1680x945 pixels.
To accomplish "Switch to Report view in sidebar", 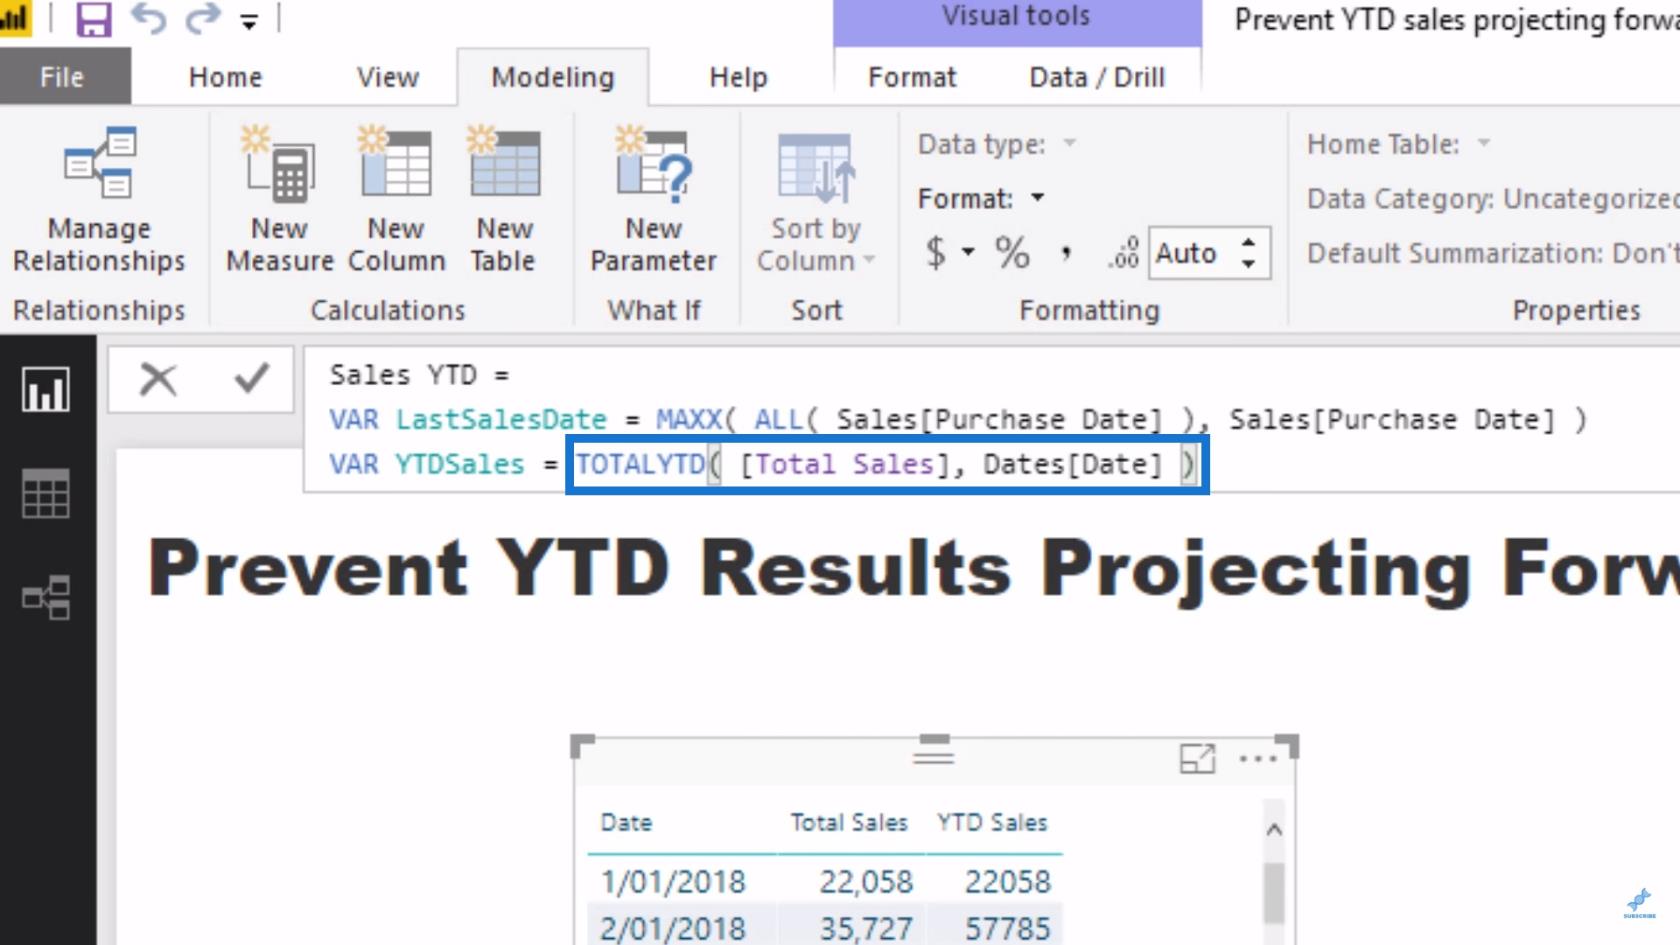I will [x=46, y=389].
